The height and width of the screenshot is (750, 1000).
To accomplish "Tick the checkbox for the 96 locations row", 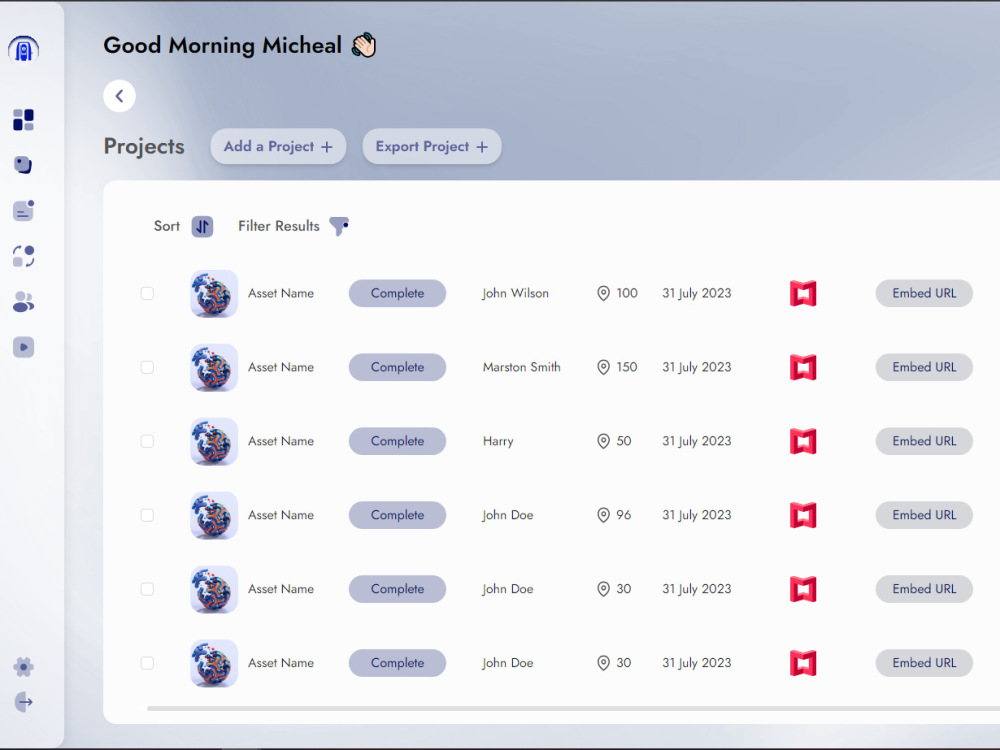I will (x=147, y=515).
